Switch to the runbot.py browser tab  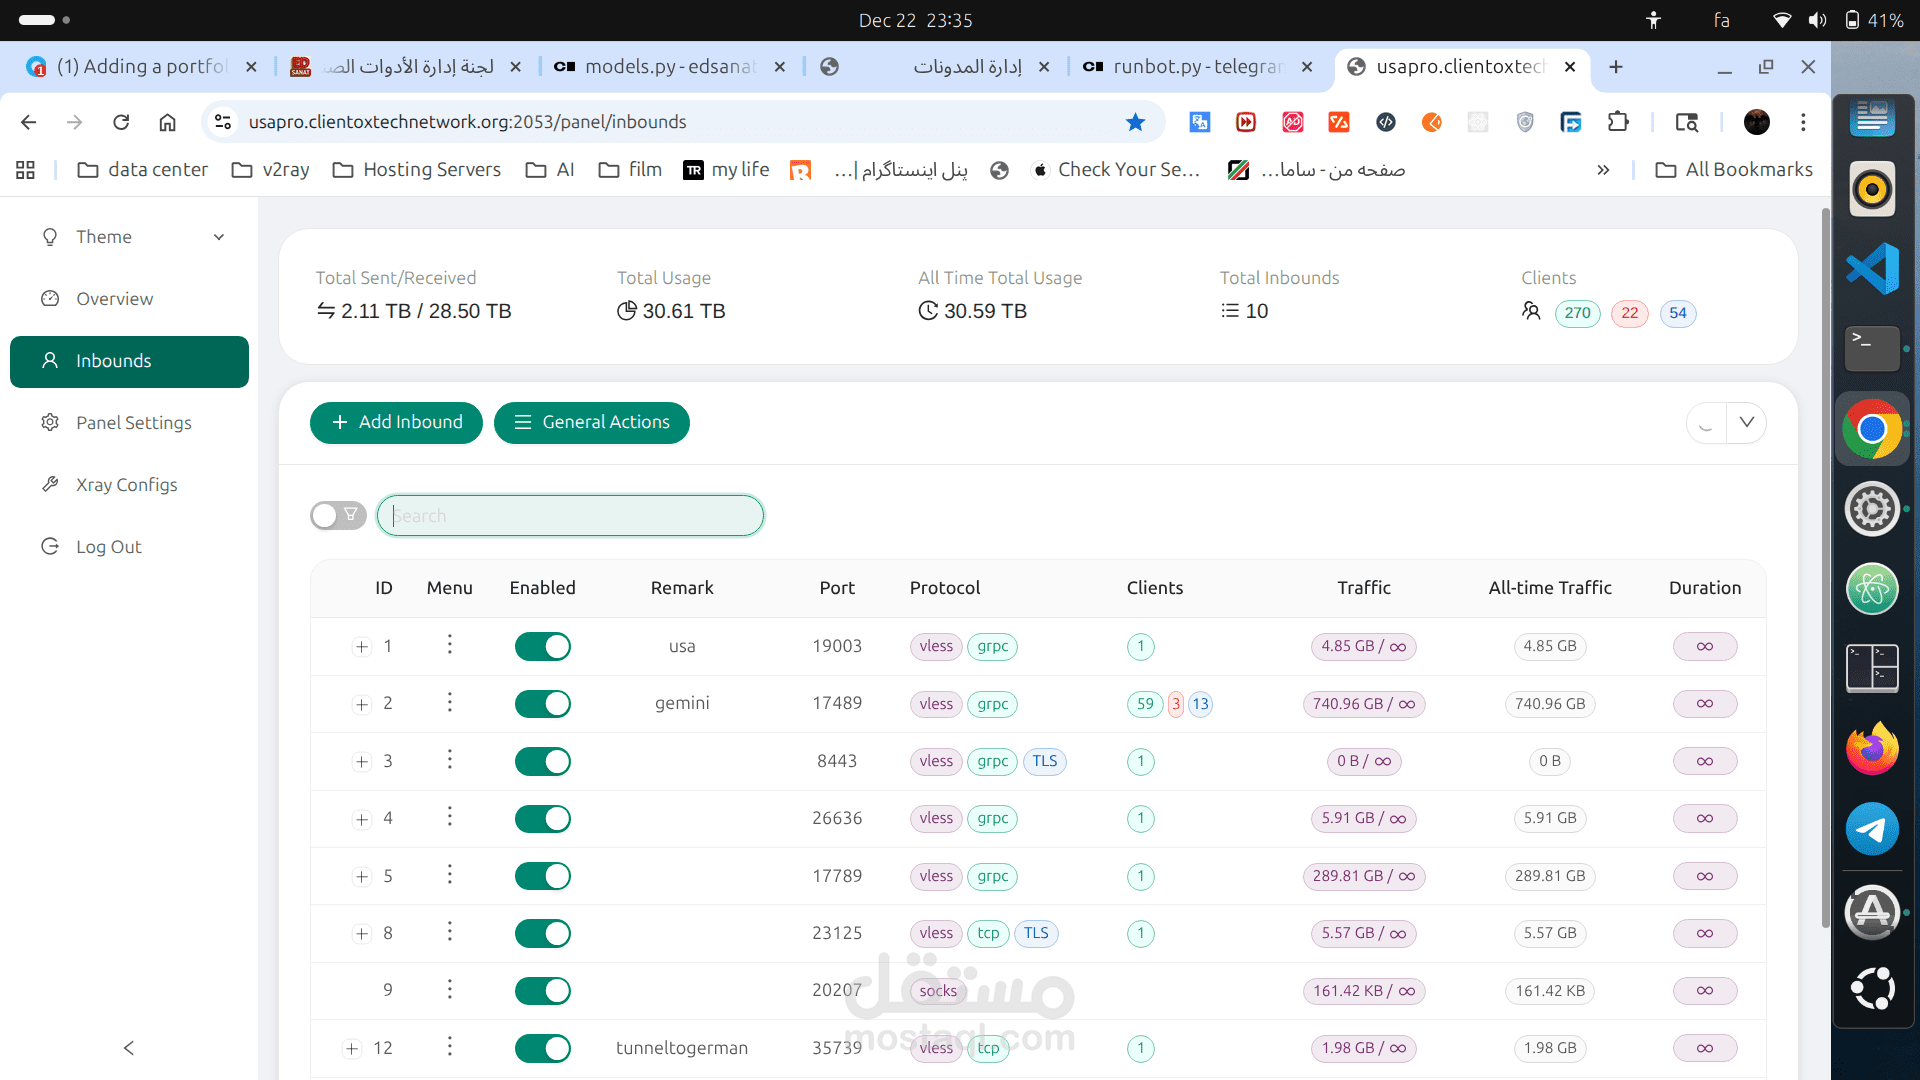pos(1184,67)
